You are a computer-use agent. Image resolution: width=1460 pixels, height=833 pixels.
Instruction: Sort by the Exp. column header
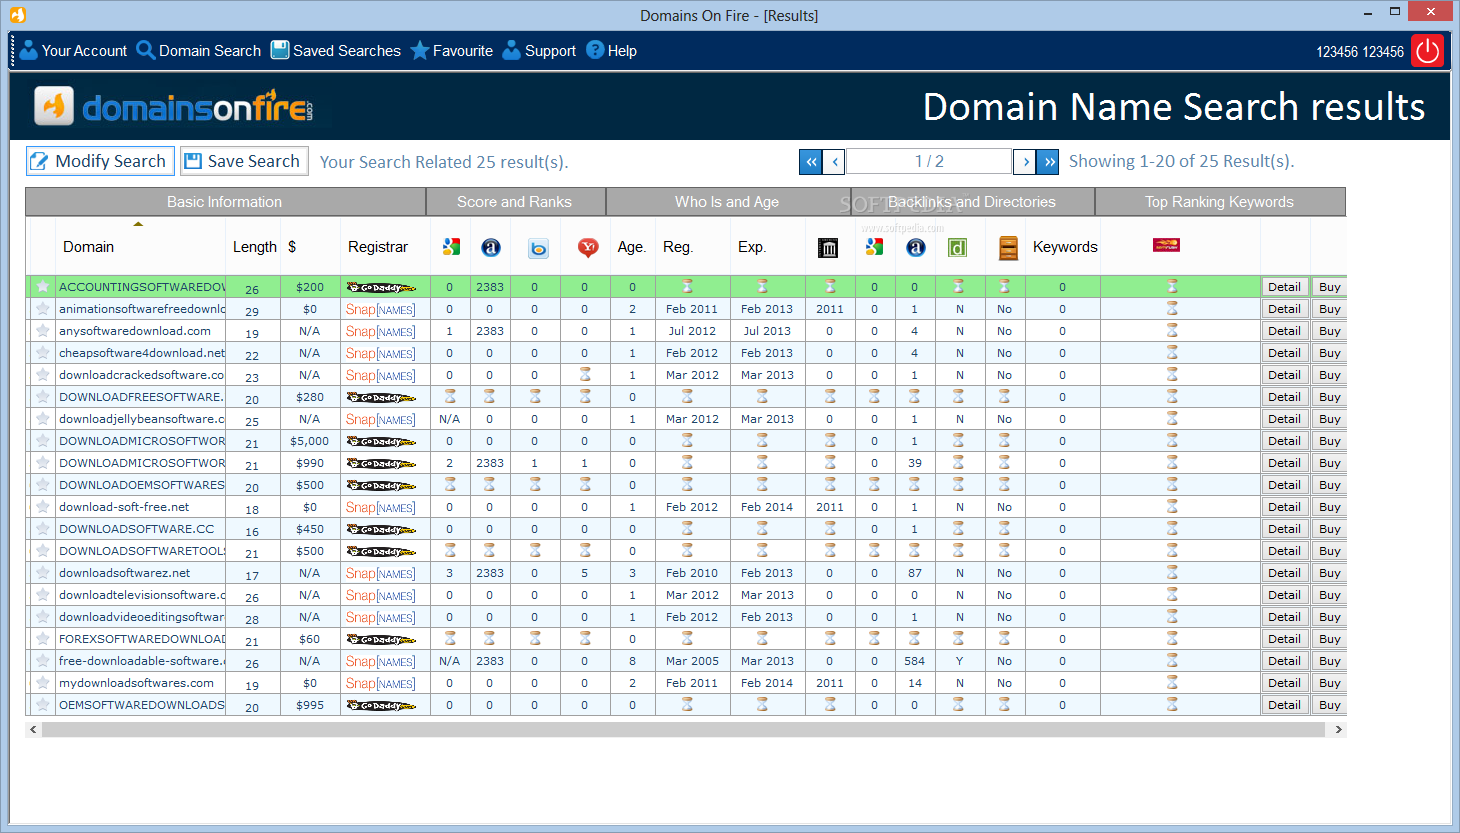point(752,247)
